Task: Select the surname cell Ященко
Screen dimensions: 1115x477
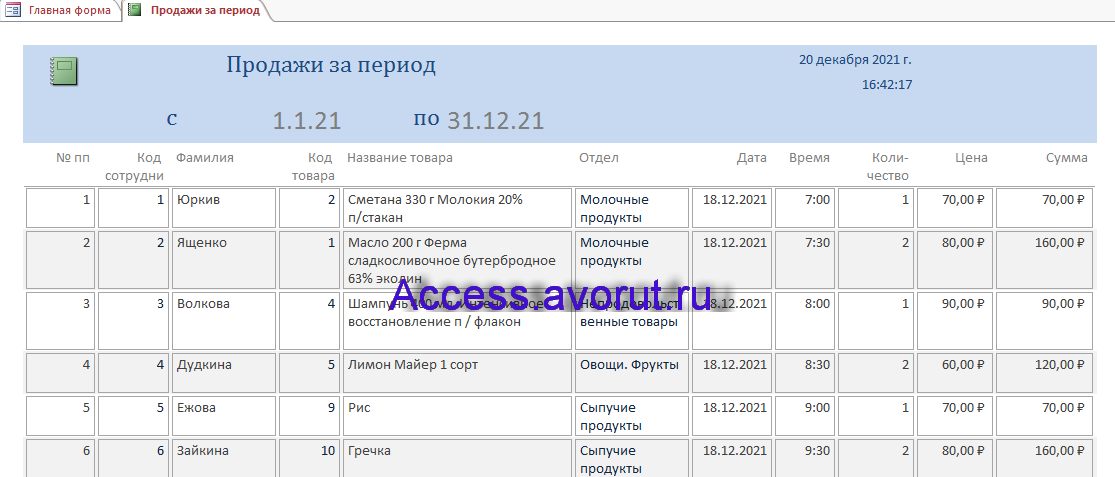Action: click(x=223, y=258)
